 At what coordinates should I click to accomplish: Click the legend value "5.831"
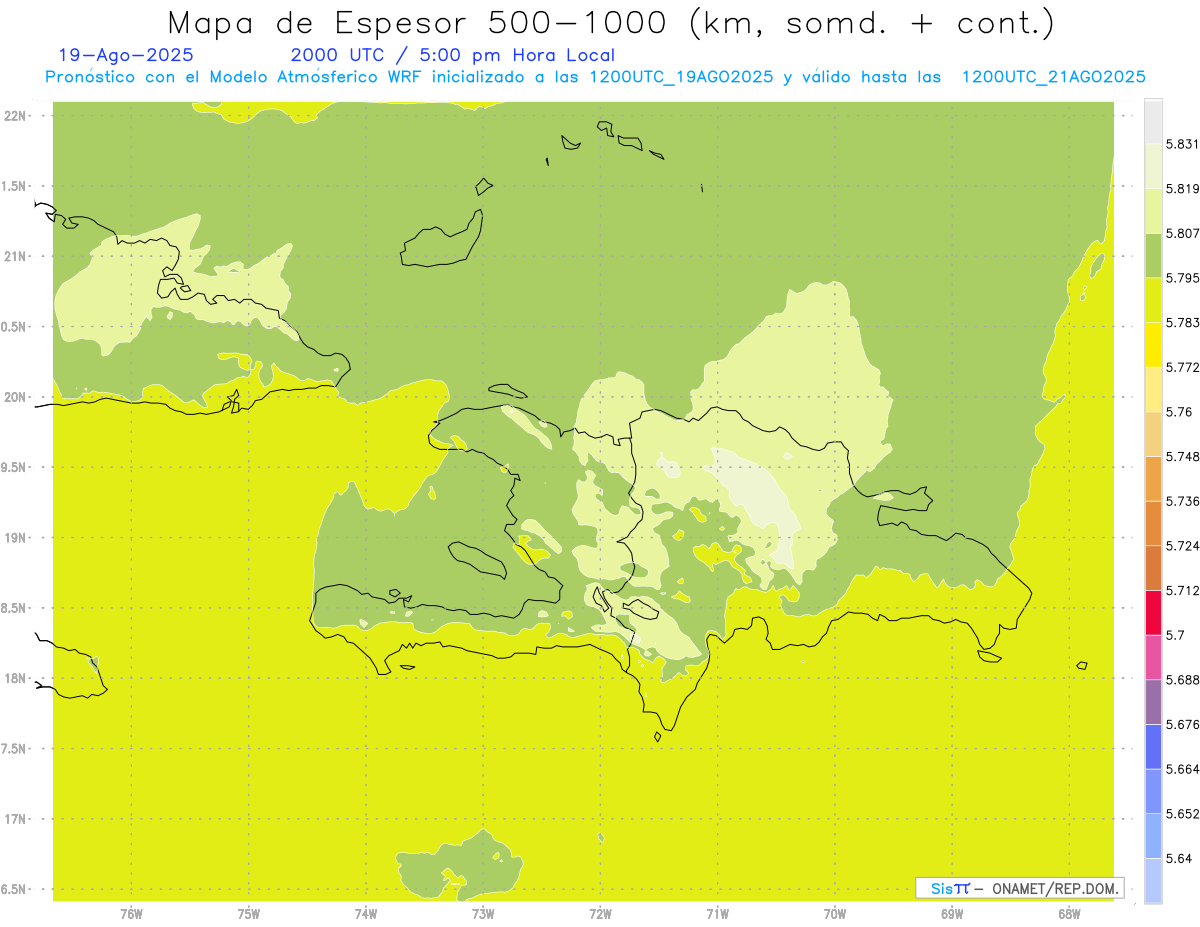(x=1182, y=144)
